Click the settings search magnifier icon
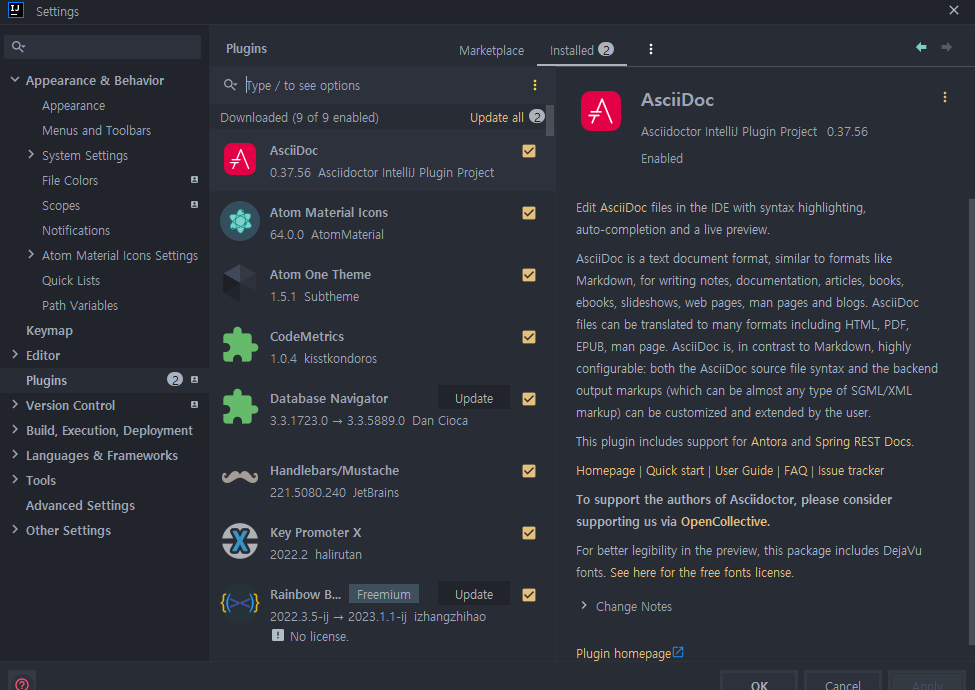Screen dimensions: 975x690 pyautogui.click(x=18, y=47)
